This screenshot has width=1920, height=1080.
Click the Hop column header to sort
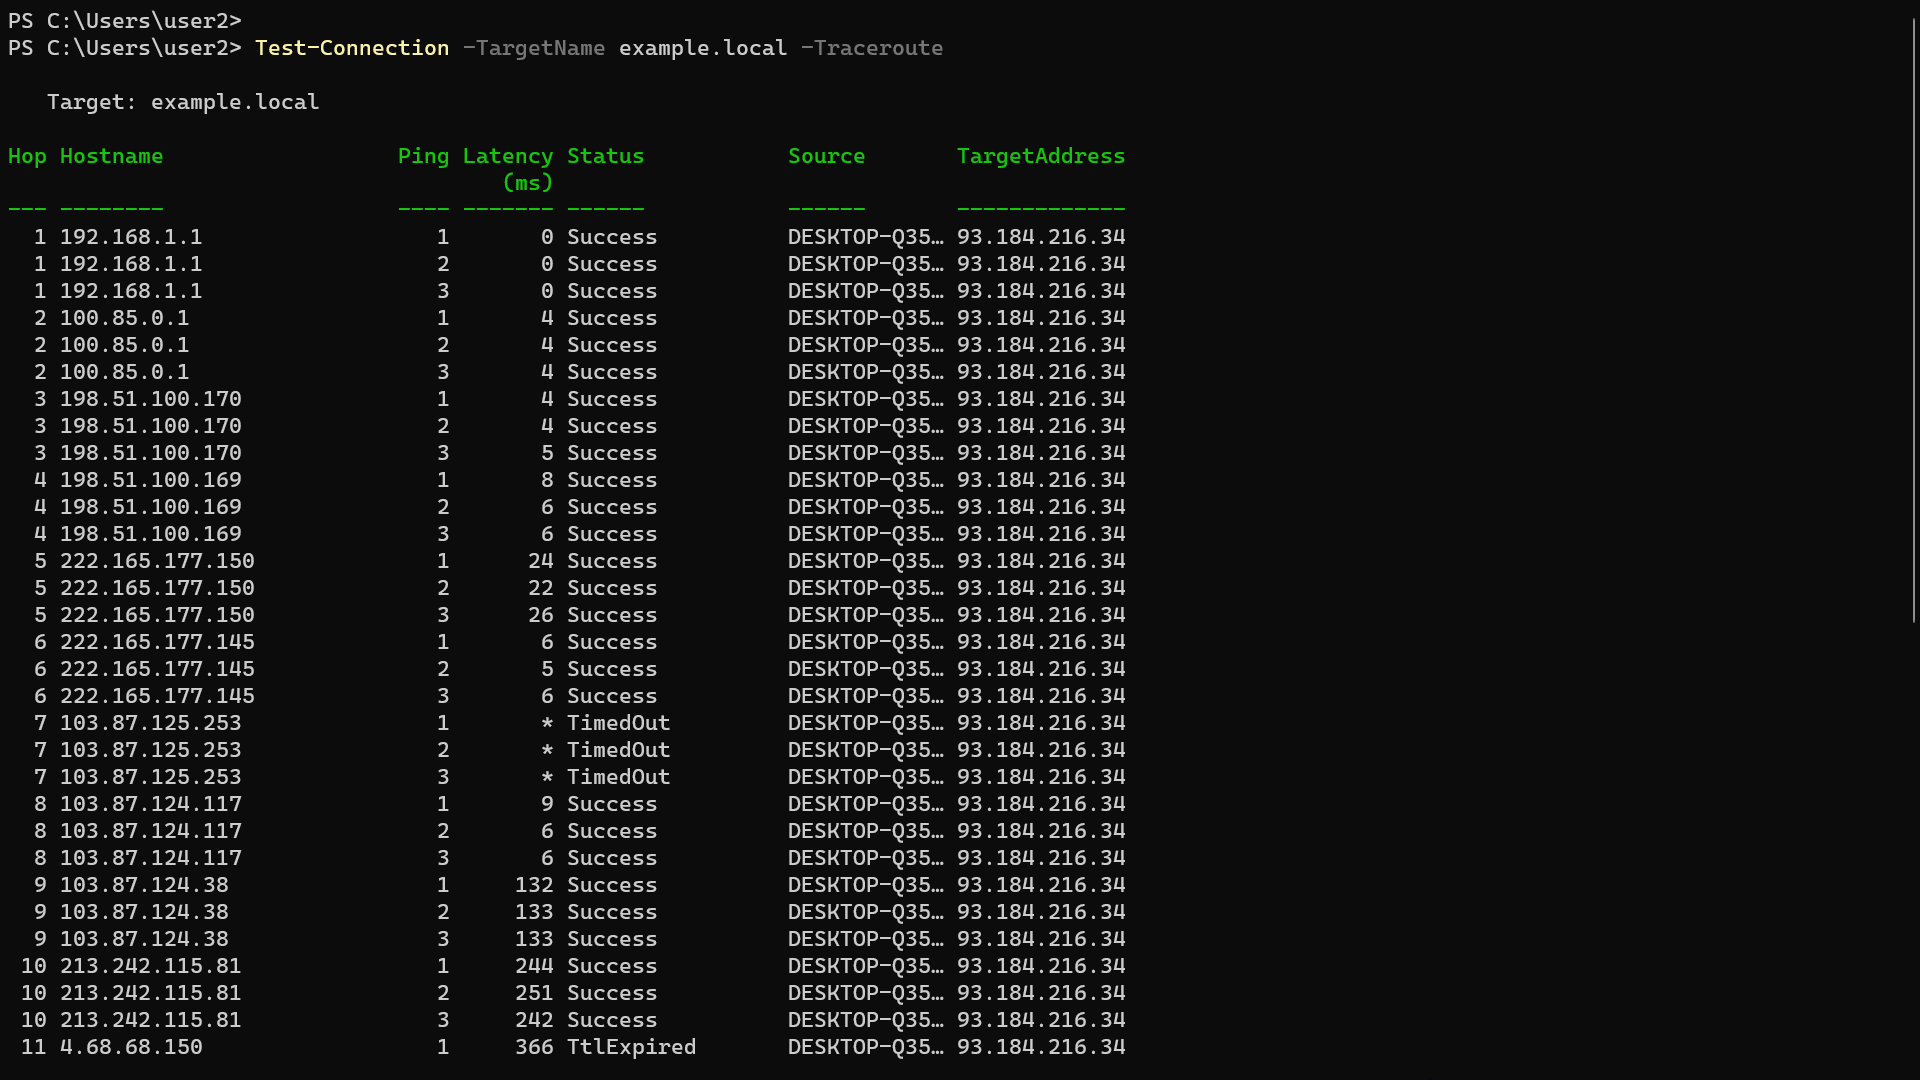point(26,156)
